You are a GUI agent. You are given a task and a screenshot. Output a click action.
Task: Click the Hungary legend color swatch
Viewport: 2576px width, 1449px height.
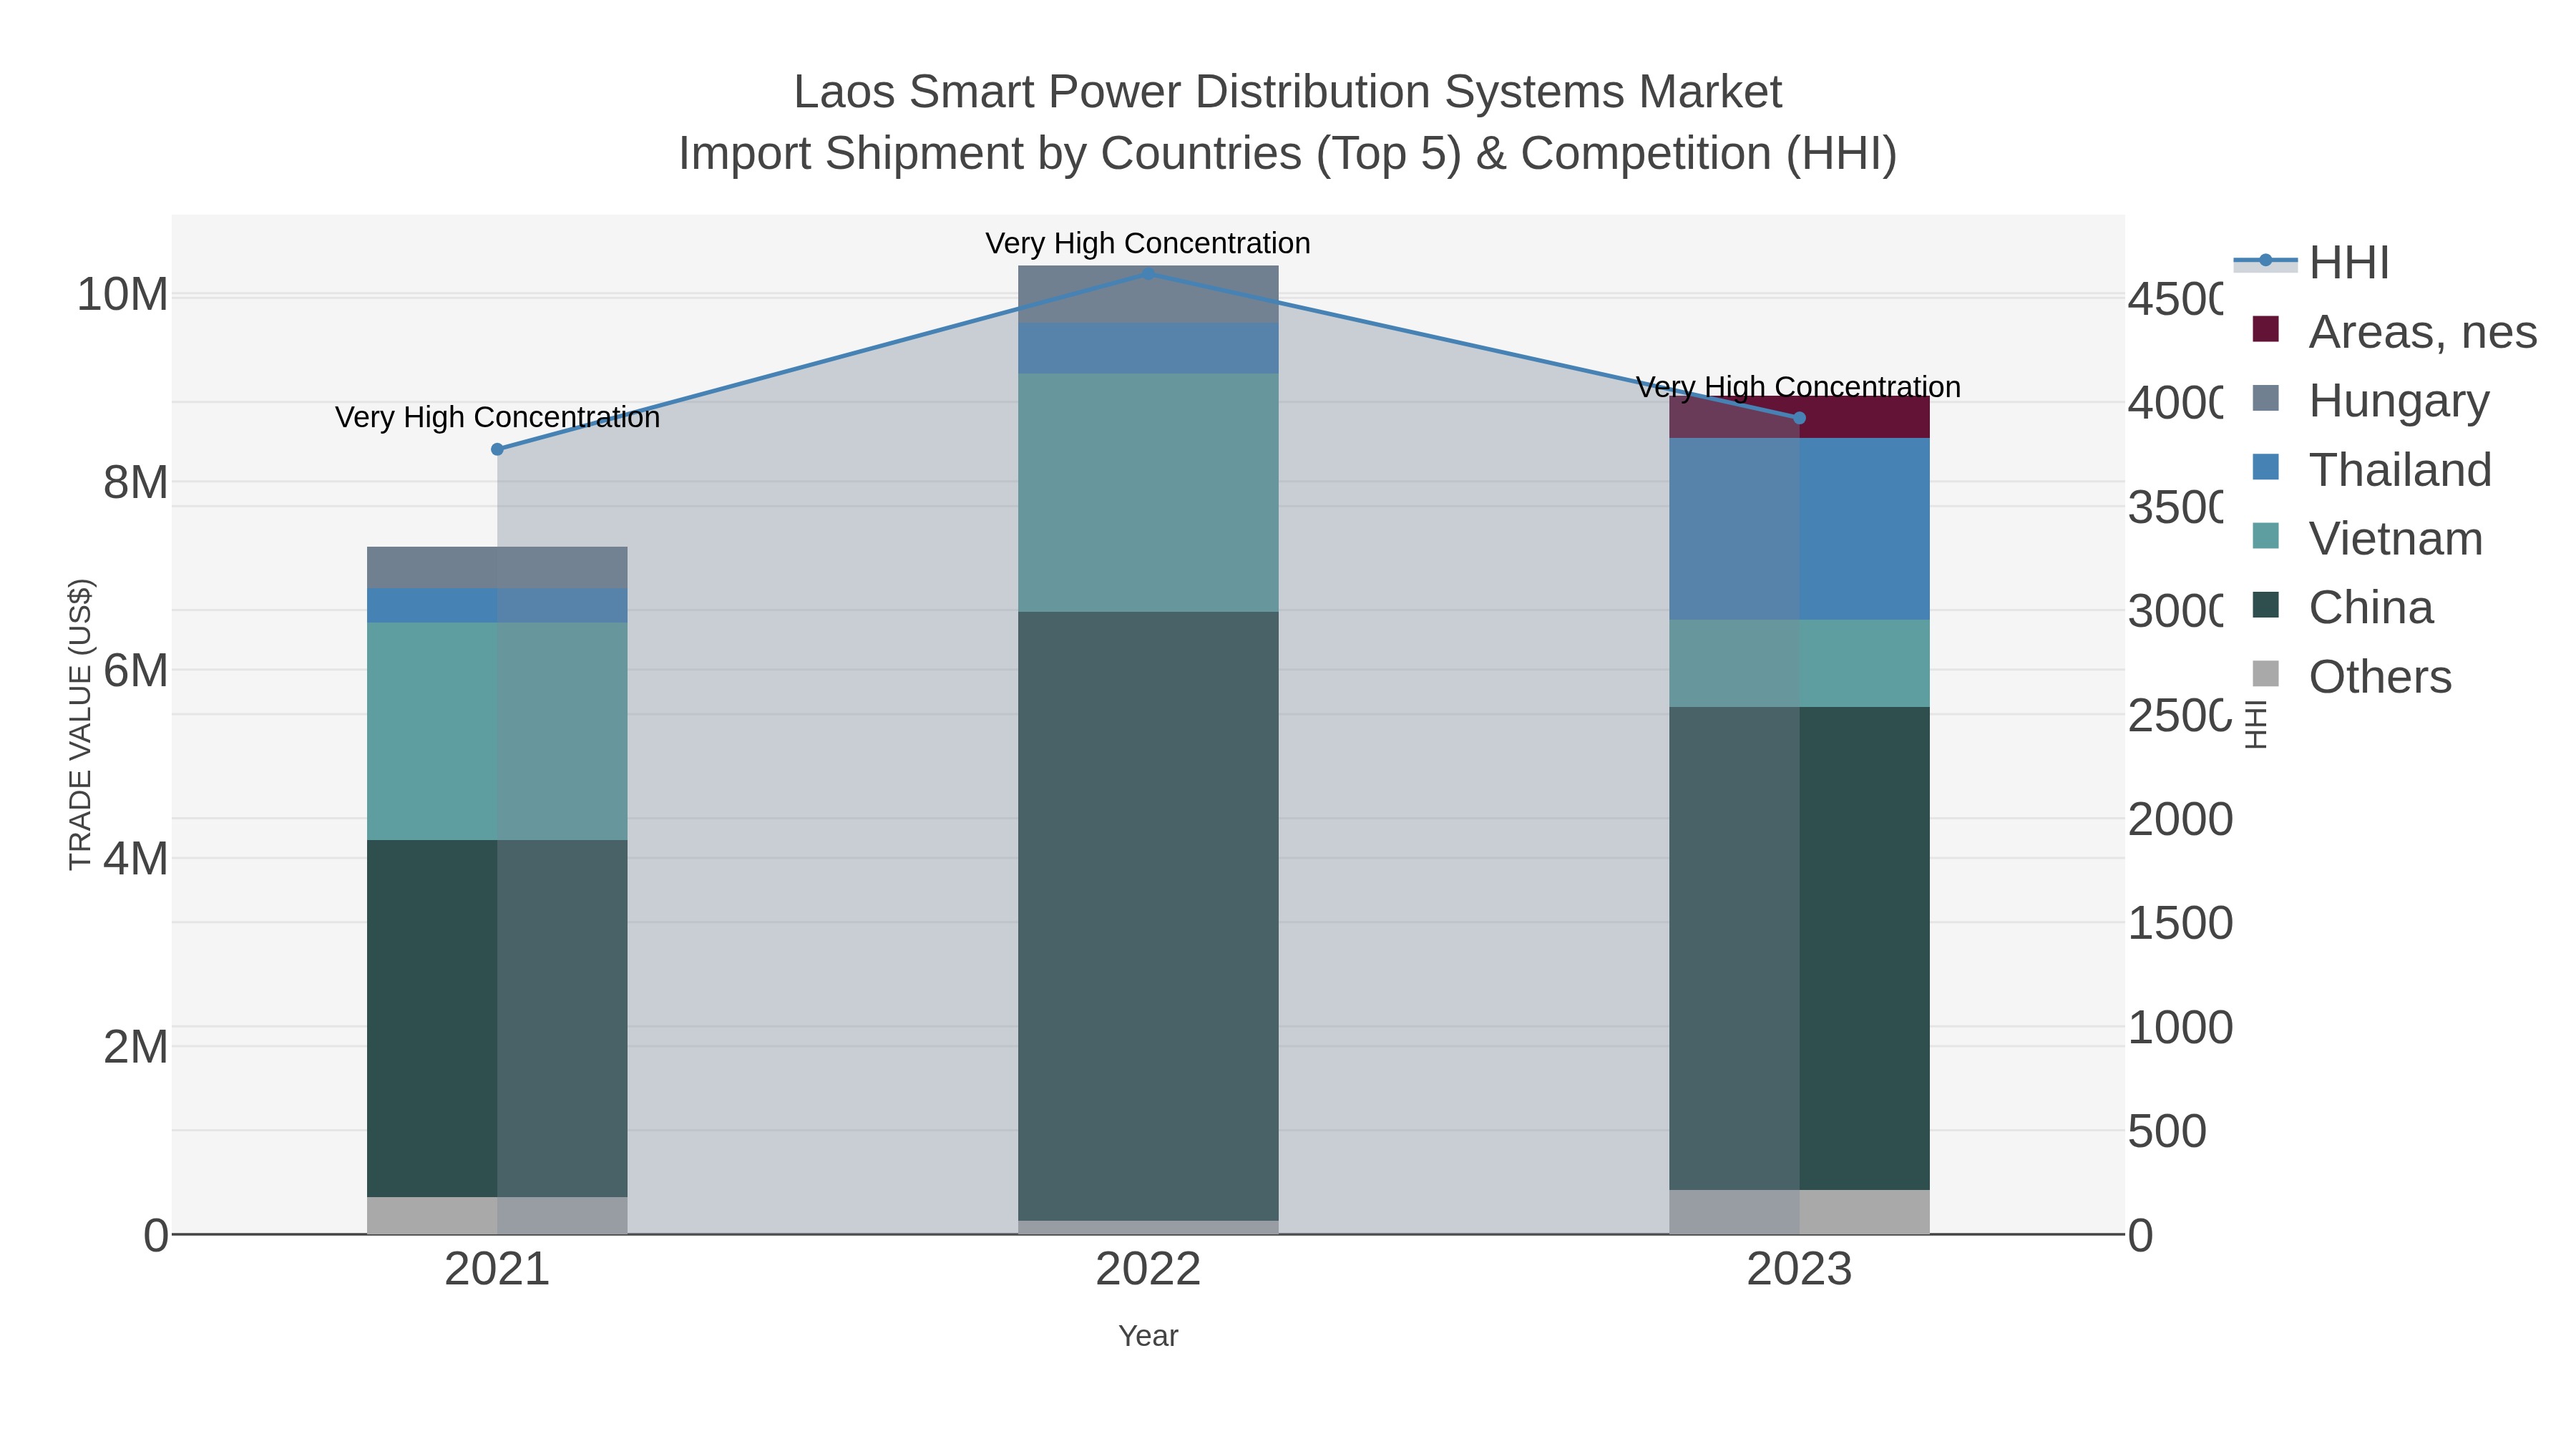click(x=2265, y=398)
